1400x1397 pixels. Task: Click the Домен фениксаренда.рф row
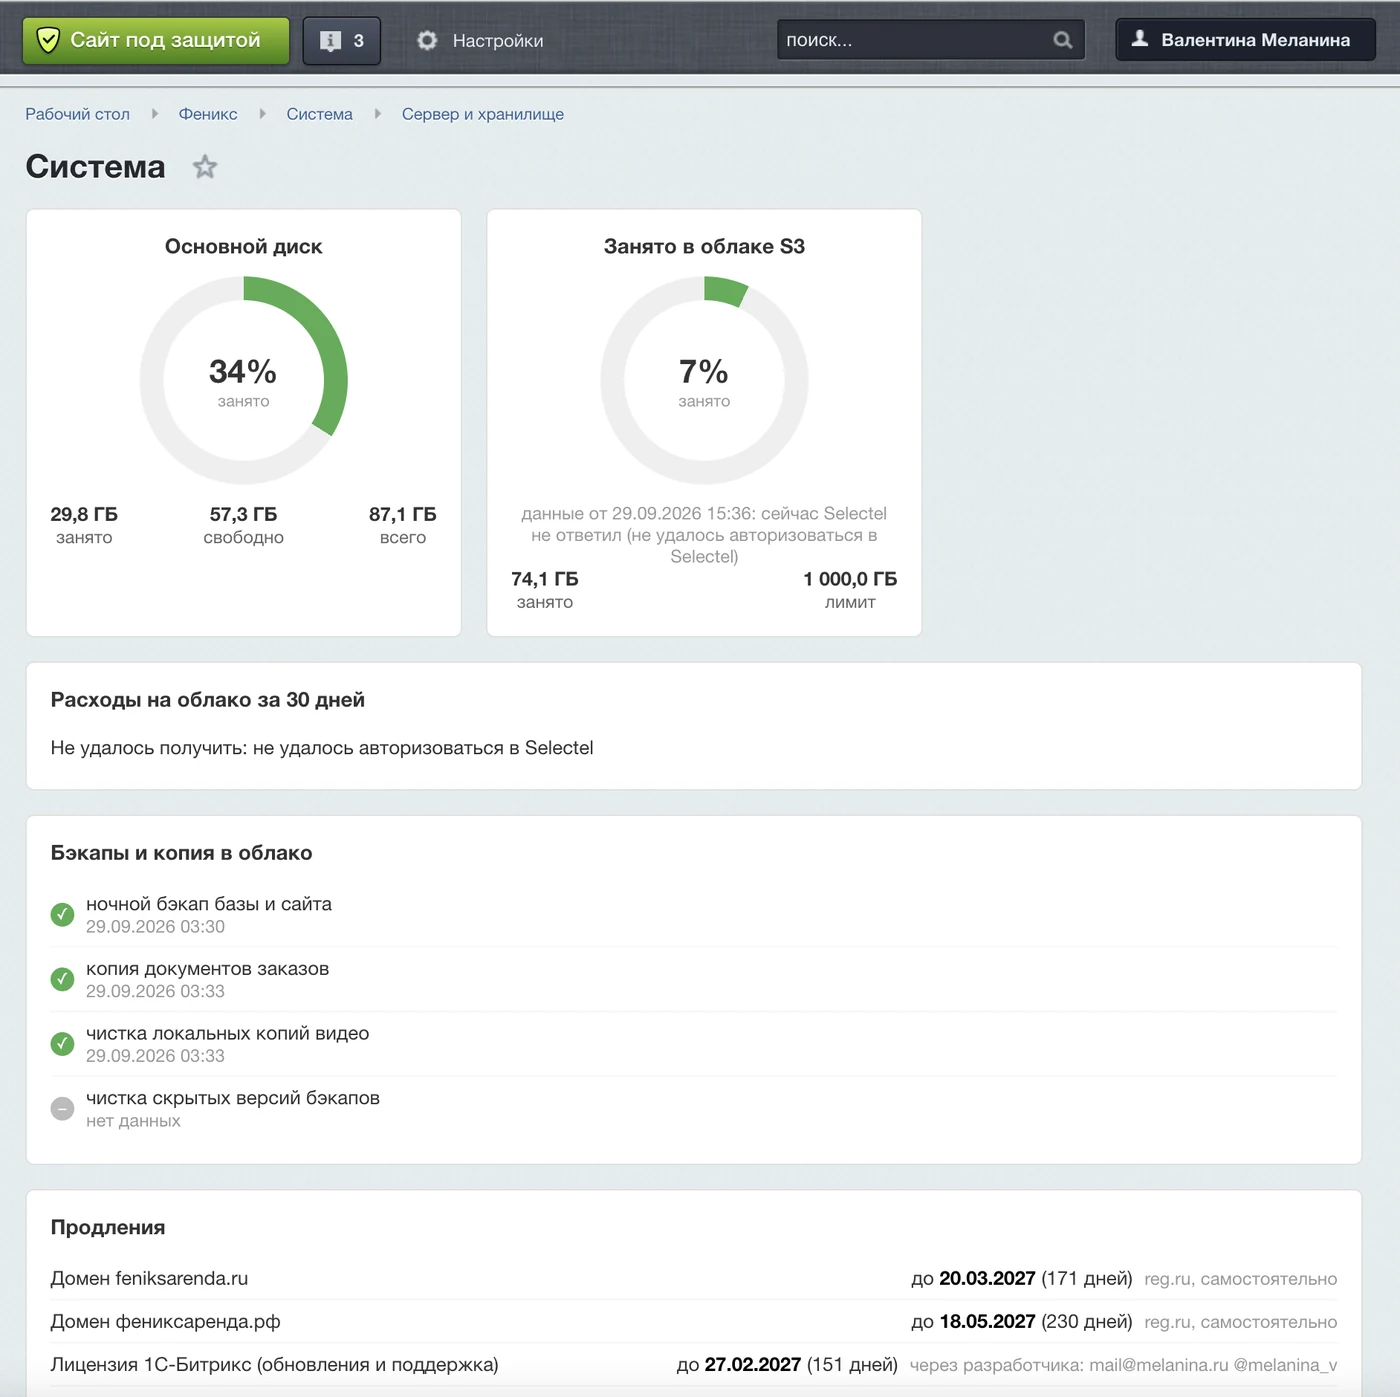(x=694, y=1322)
